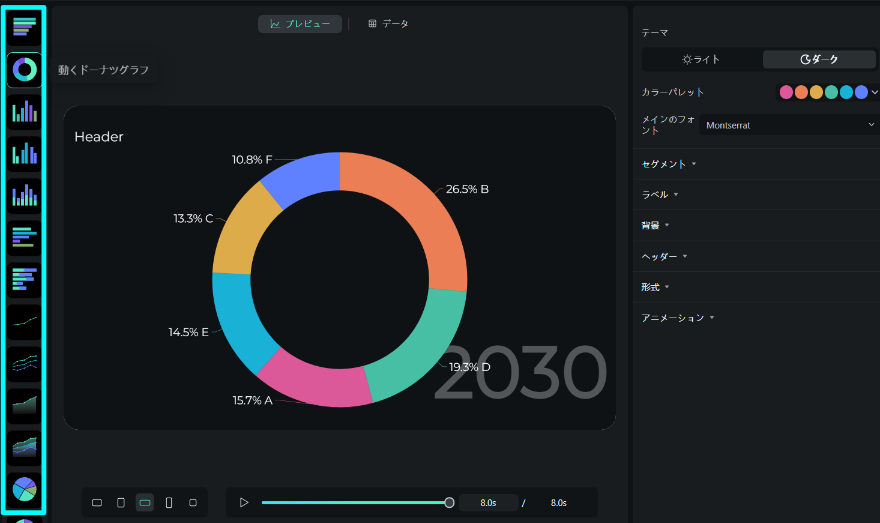Click the total duration 8.0s value

(558, 503)
